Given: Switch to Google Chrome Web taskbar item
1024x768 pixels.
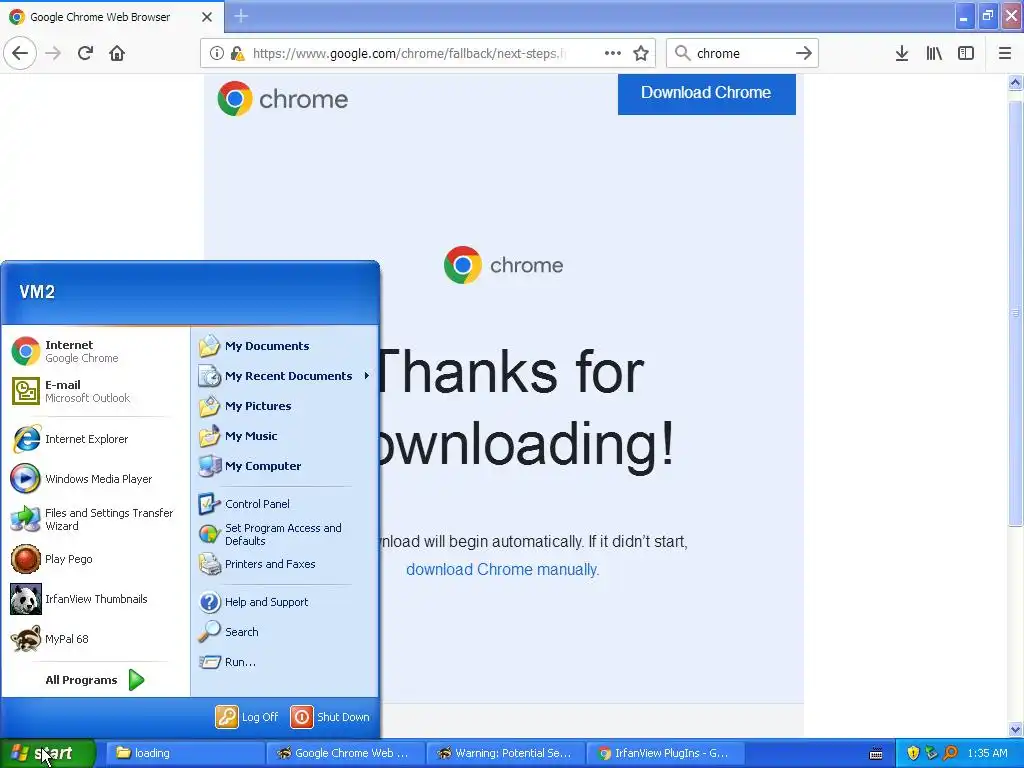Looking at the screenshot, I should (345, 753).
